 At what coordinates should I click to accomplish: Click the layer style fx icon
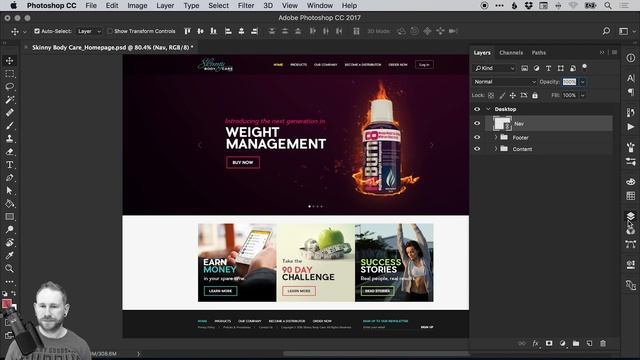pyautogui.click(x=536, y=344)
